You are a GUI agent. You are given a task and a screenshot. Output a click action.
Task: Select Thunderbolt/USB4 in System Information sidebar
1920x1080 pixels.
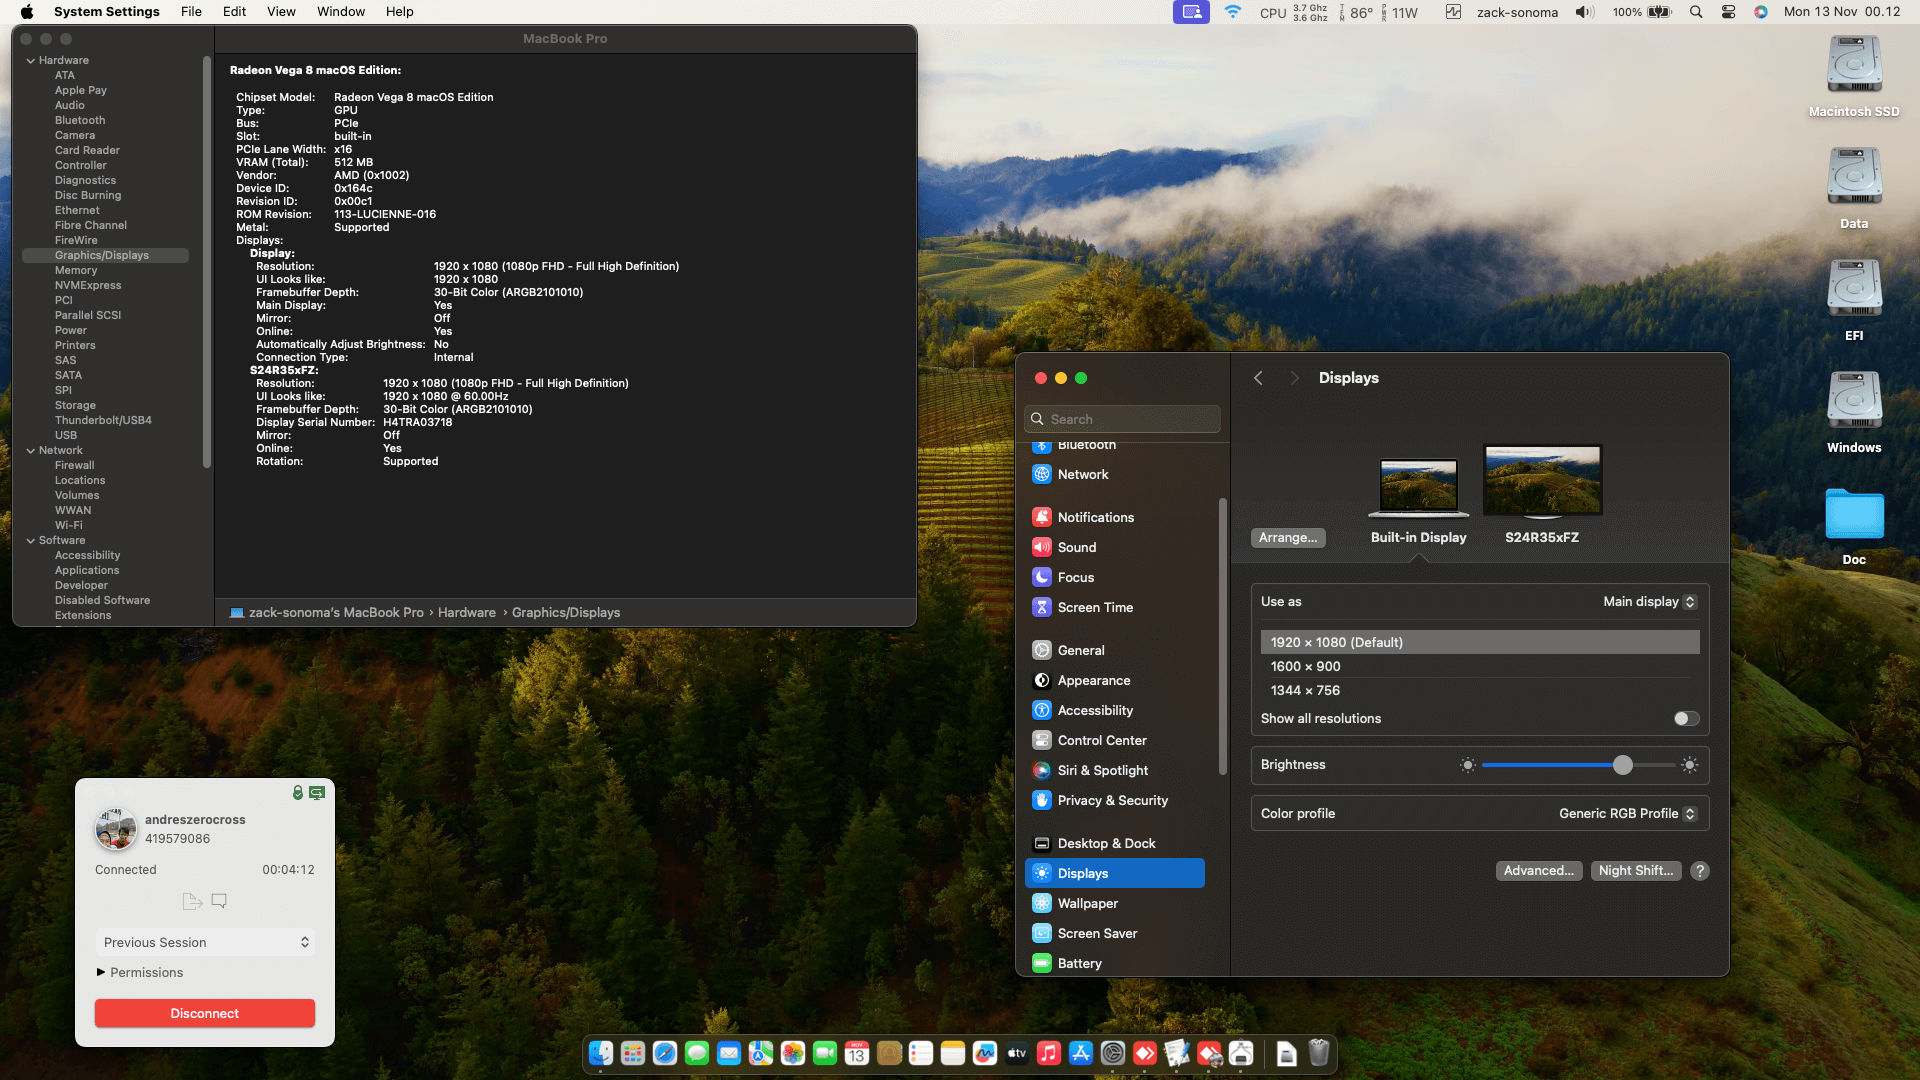103,420
